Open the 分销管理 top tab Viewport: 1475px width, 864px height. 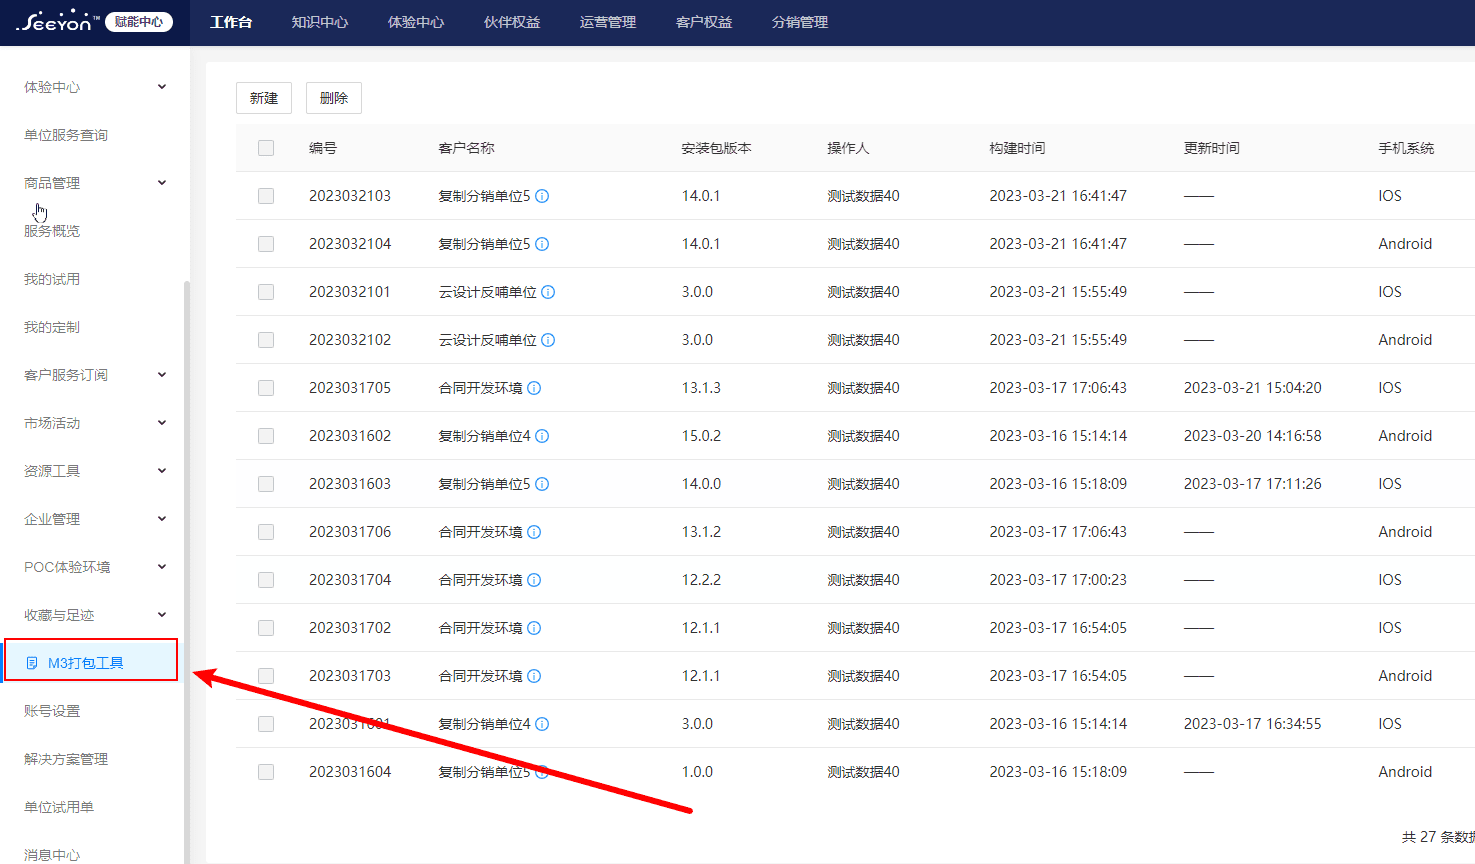coord(800,22)
